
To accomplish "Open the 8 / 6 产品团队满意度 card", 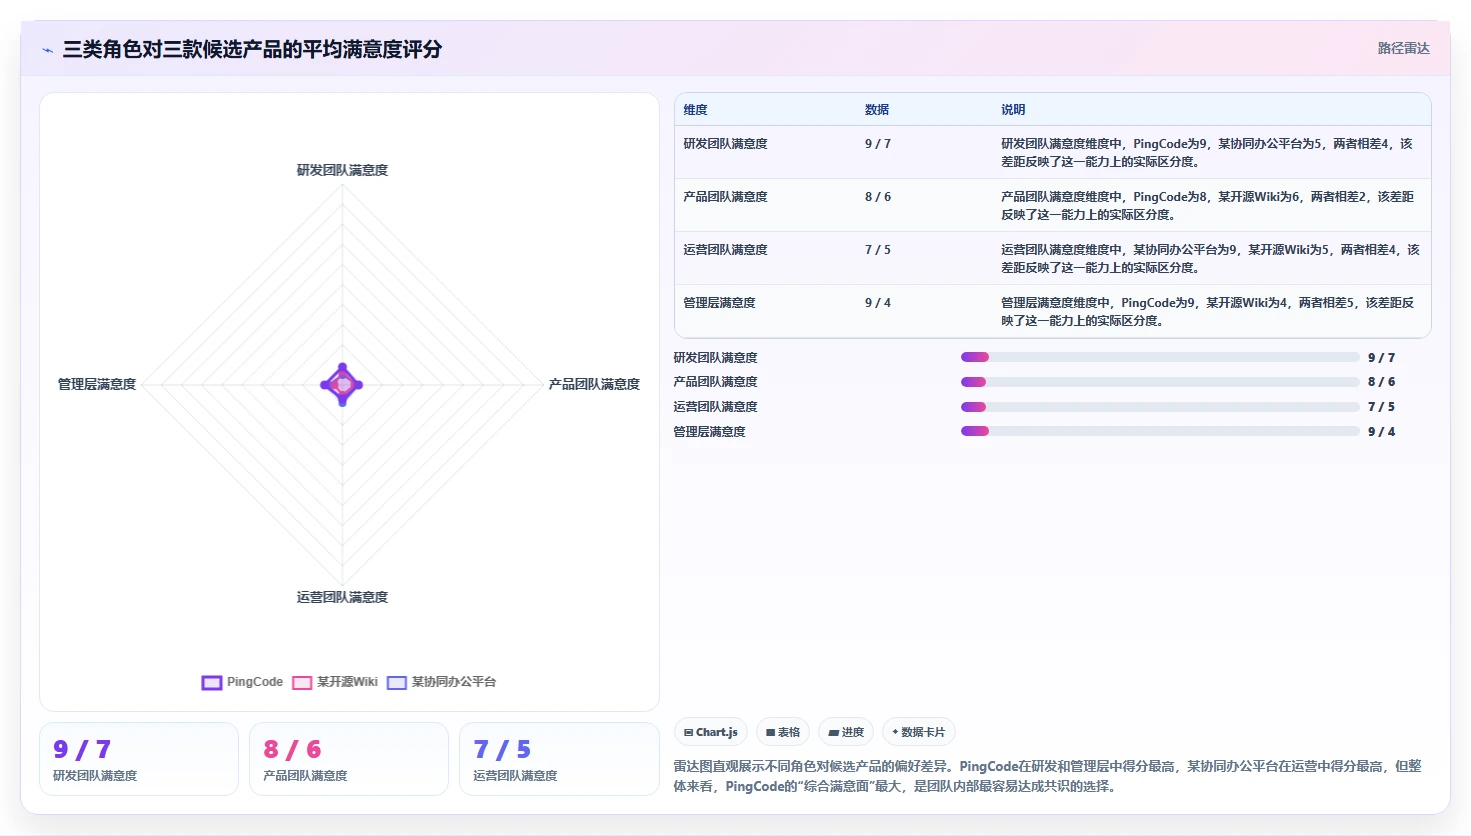I will pos(349,759).
